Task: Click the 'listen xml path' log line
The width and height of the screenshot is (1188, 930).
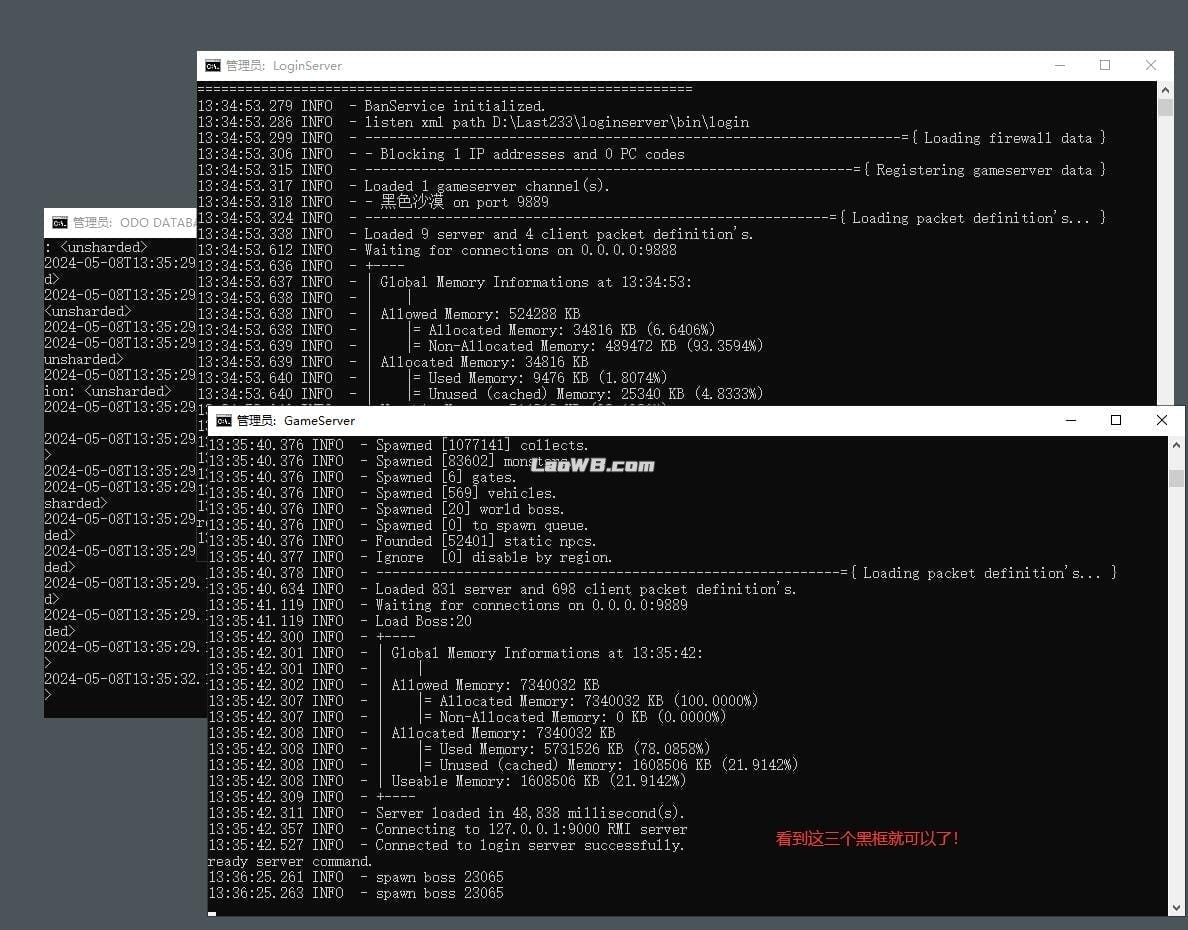Action: 474,122
